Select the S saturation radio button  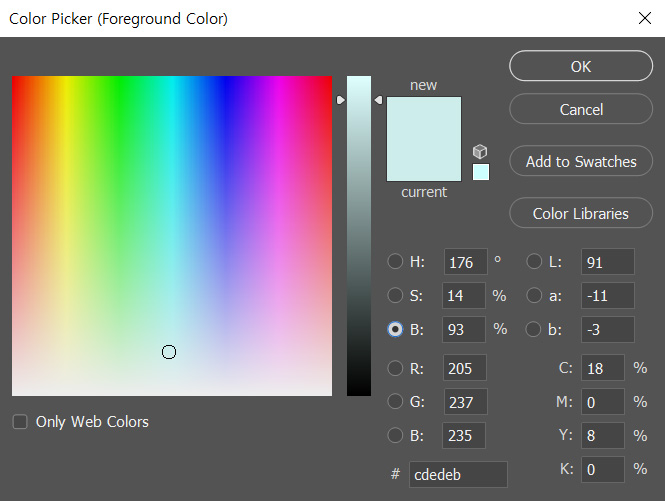pyautogui.click(x=395, y=295)
